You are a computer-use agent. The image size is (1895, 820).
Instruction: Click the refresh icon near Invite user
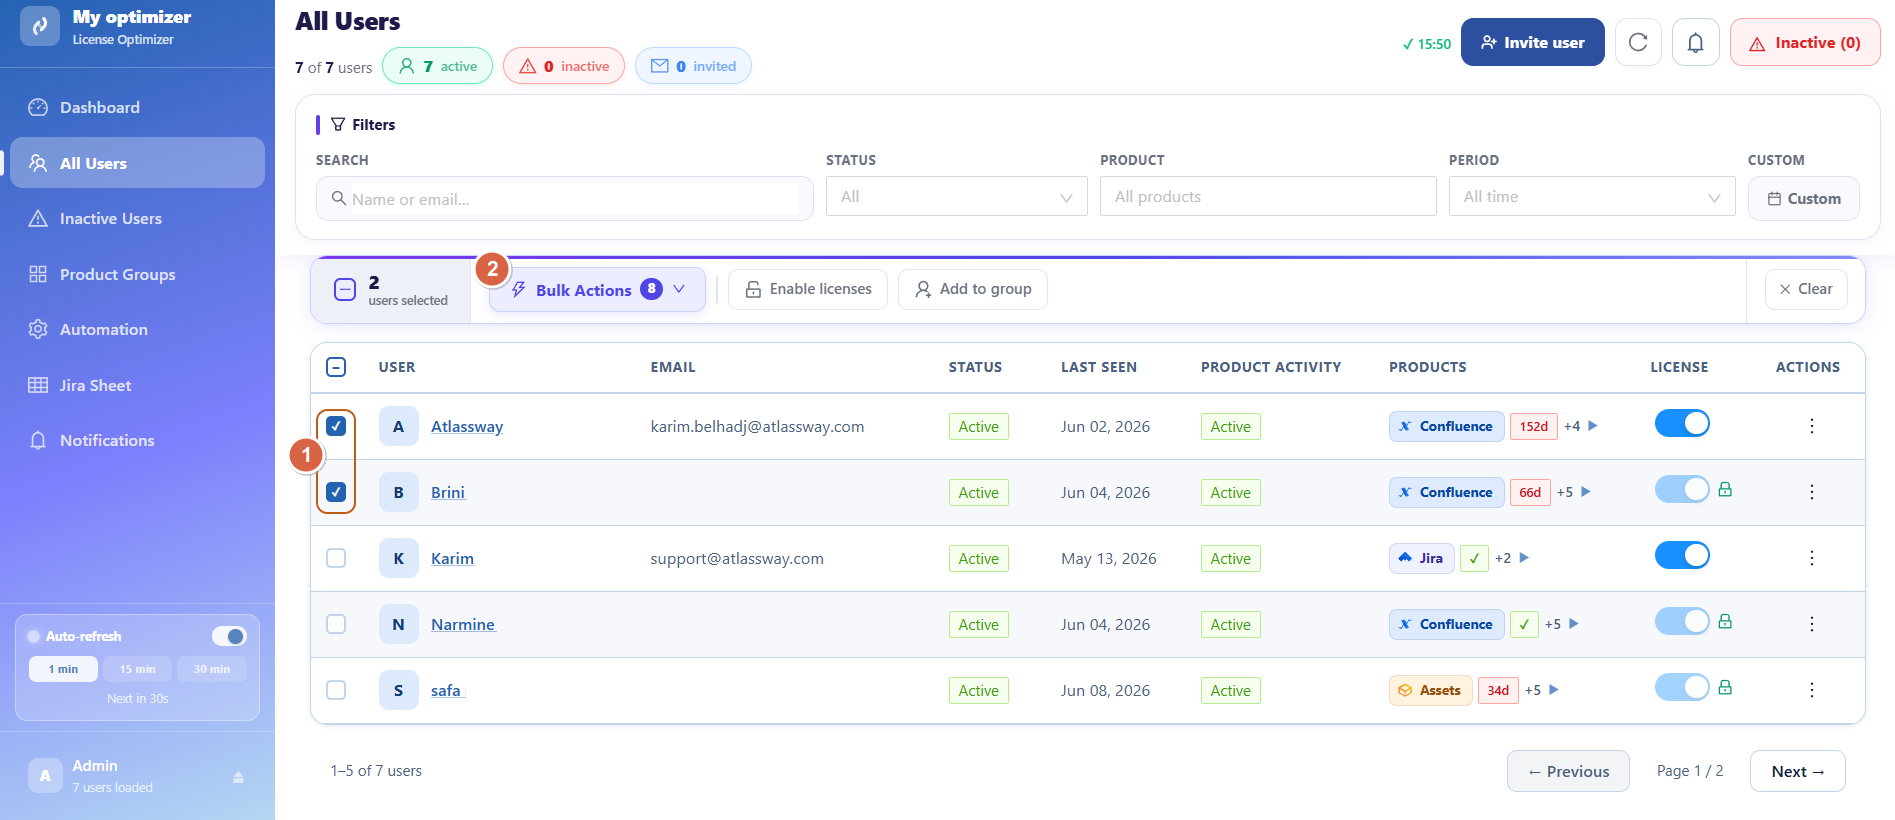click(1638, 42)
